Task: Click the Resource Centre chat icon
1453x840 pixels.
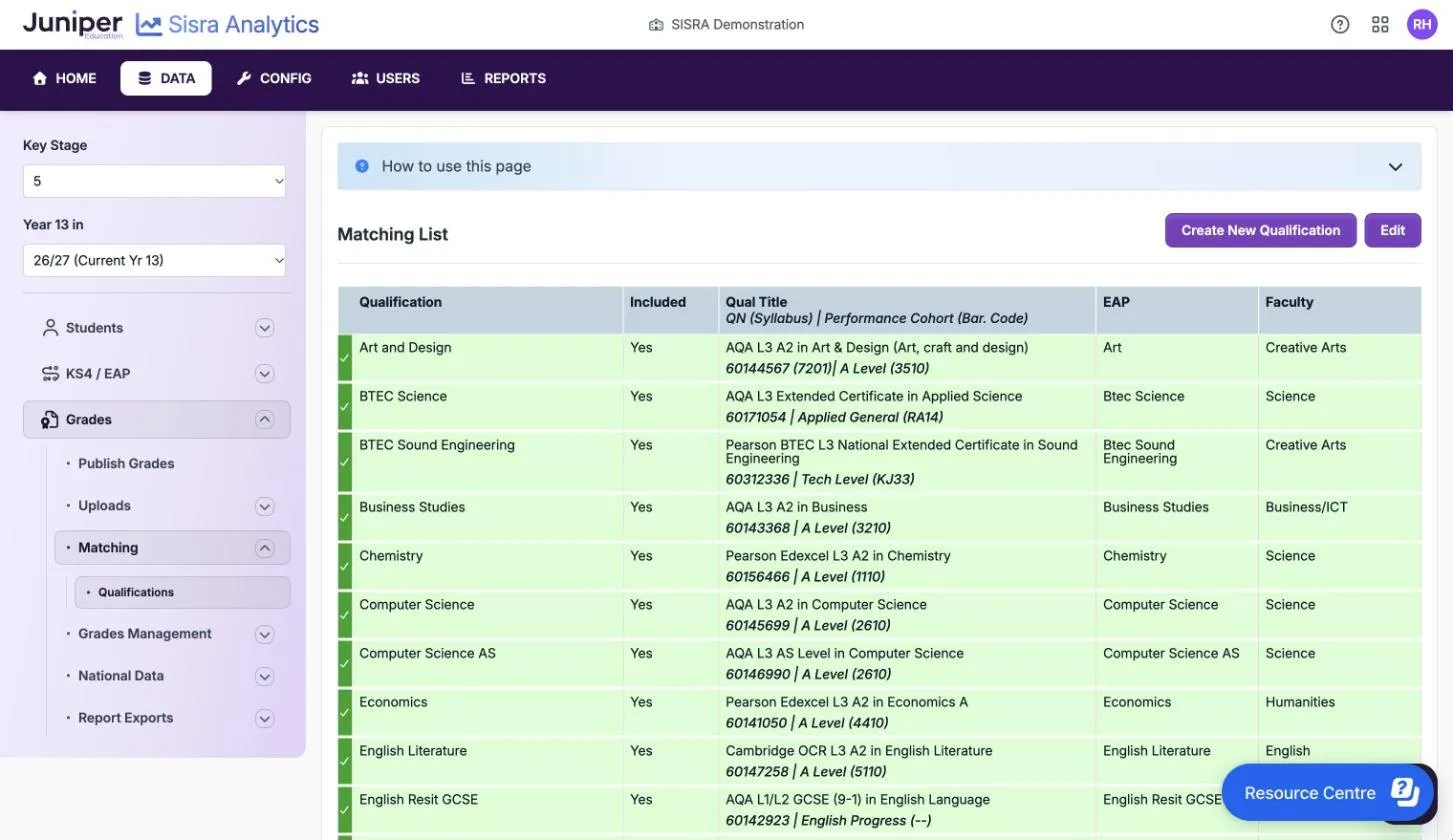Action: pos(1405,792)
